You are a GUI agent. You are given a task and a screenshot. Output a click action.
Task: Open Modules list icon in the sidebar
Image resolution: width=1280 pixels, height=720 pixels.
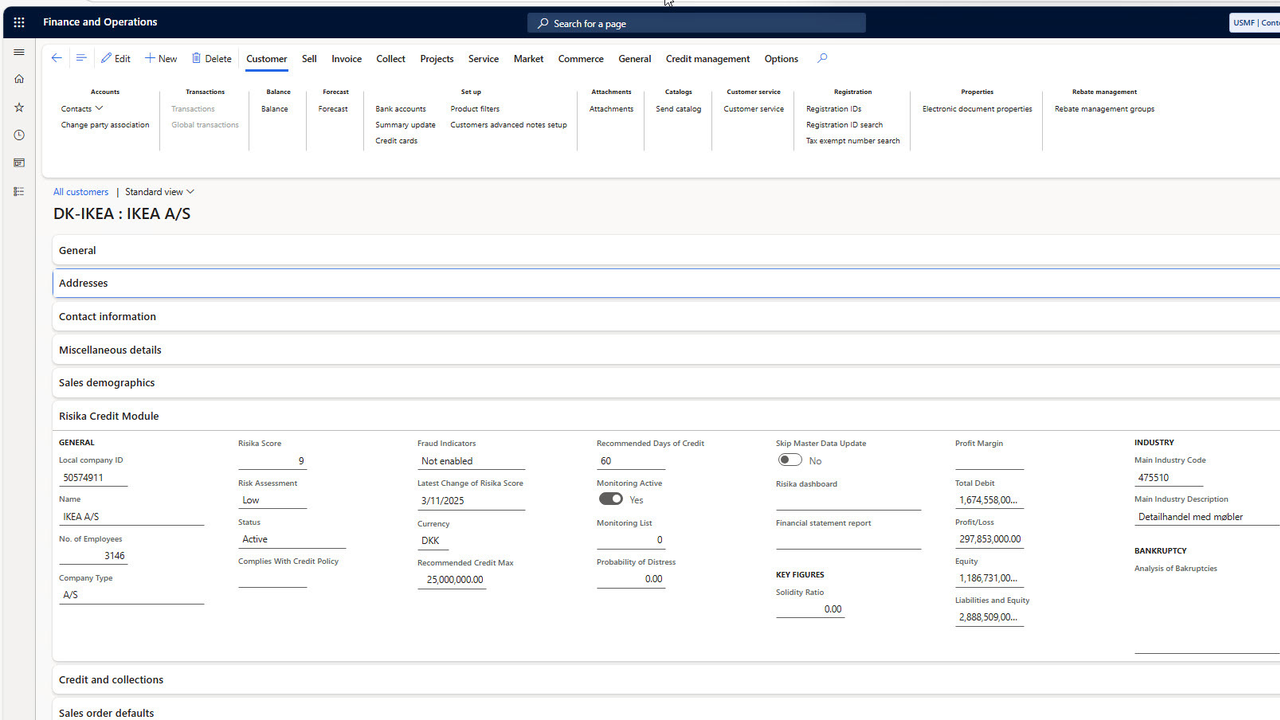coord(19,191)
